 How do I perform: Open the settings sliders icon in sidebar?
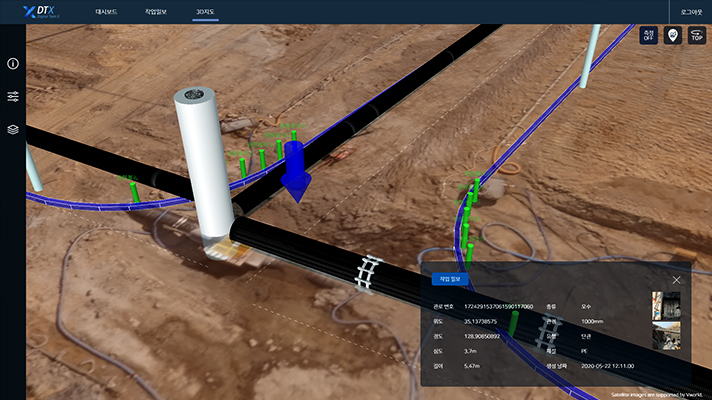pos(13,97)
